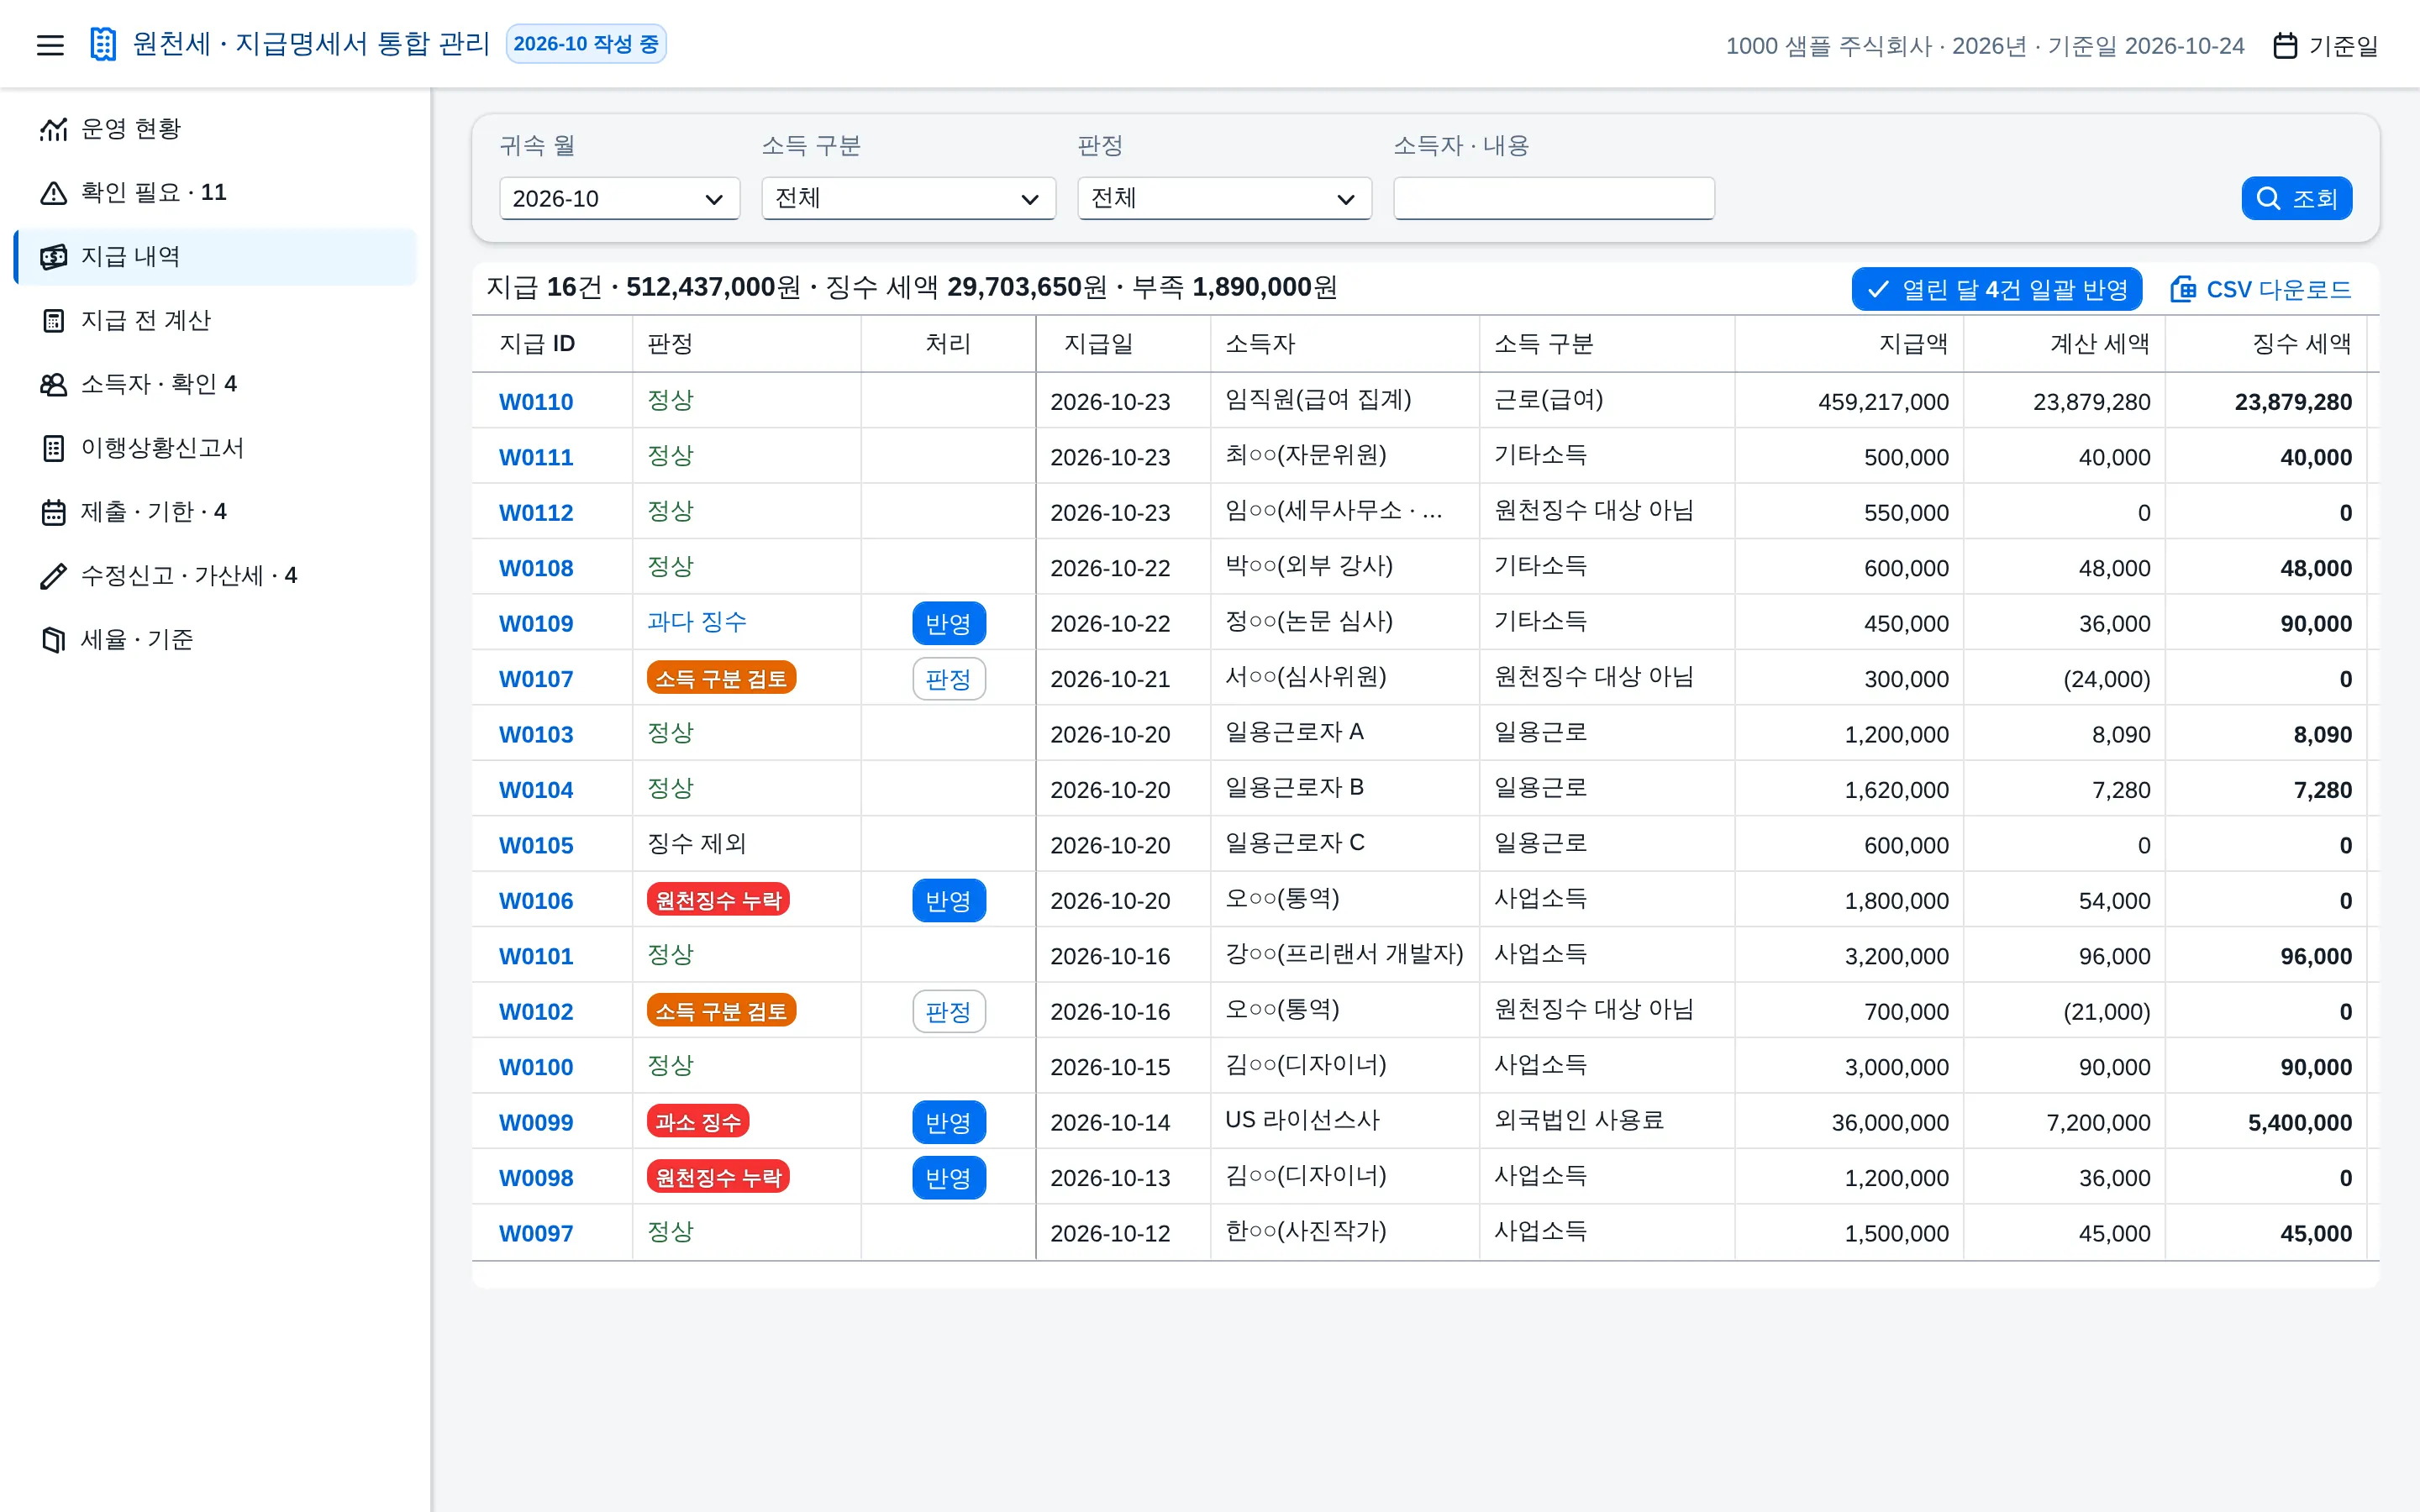Open 이행상황신고서 menu item
2420x1512 pixels.
coord(215,448)
